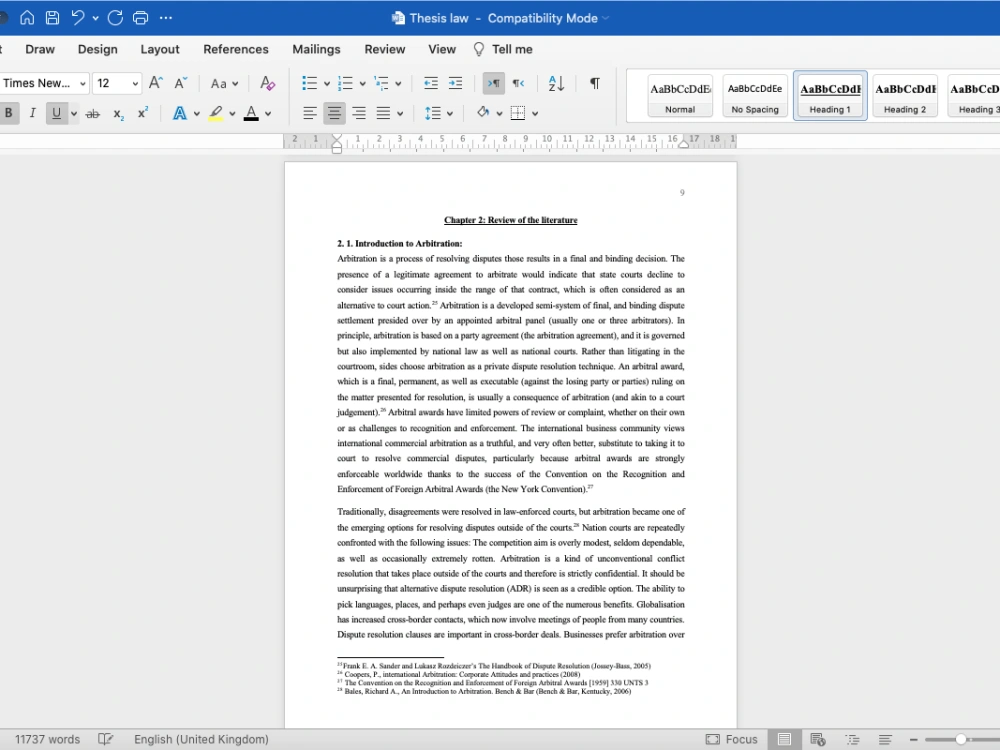Switch to the References tab
The width and height of the screenshot is (1000, 750).
[x=236, y=49]
